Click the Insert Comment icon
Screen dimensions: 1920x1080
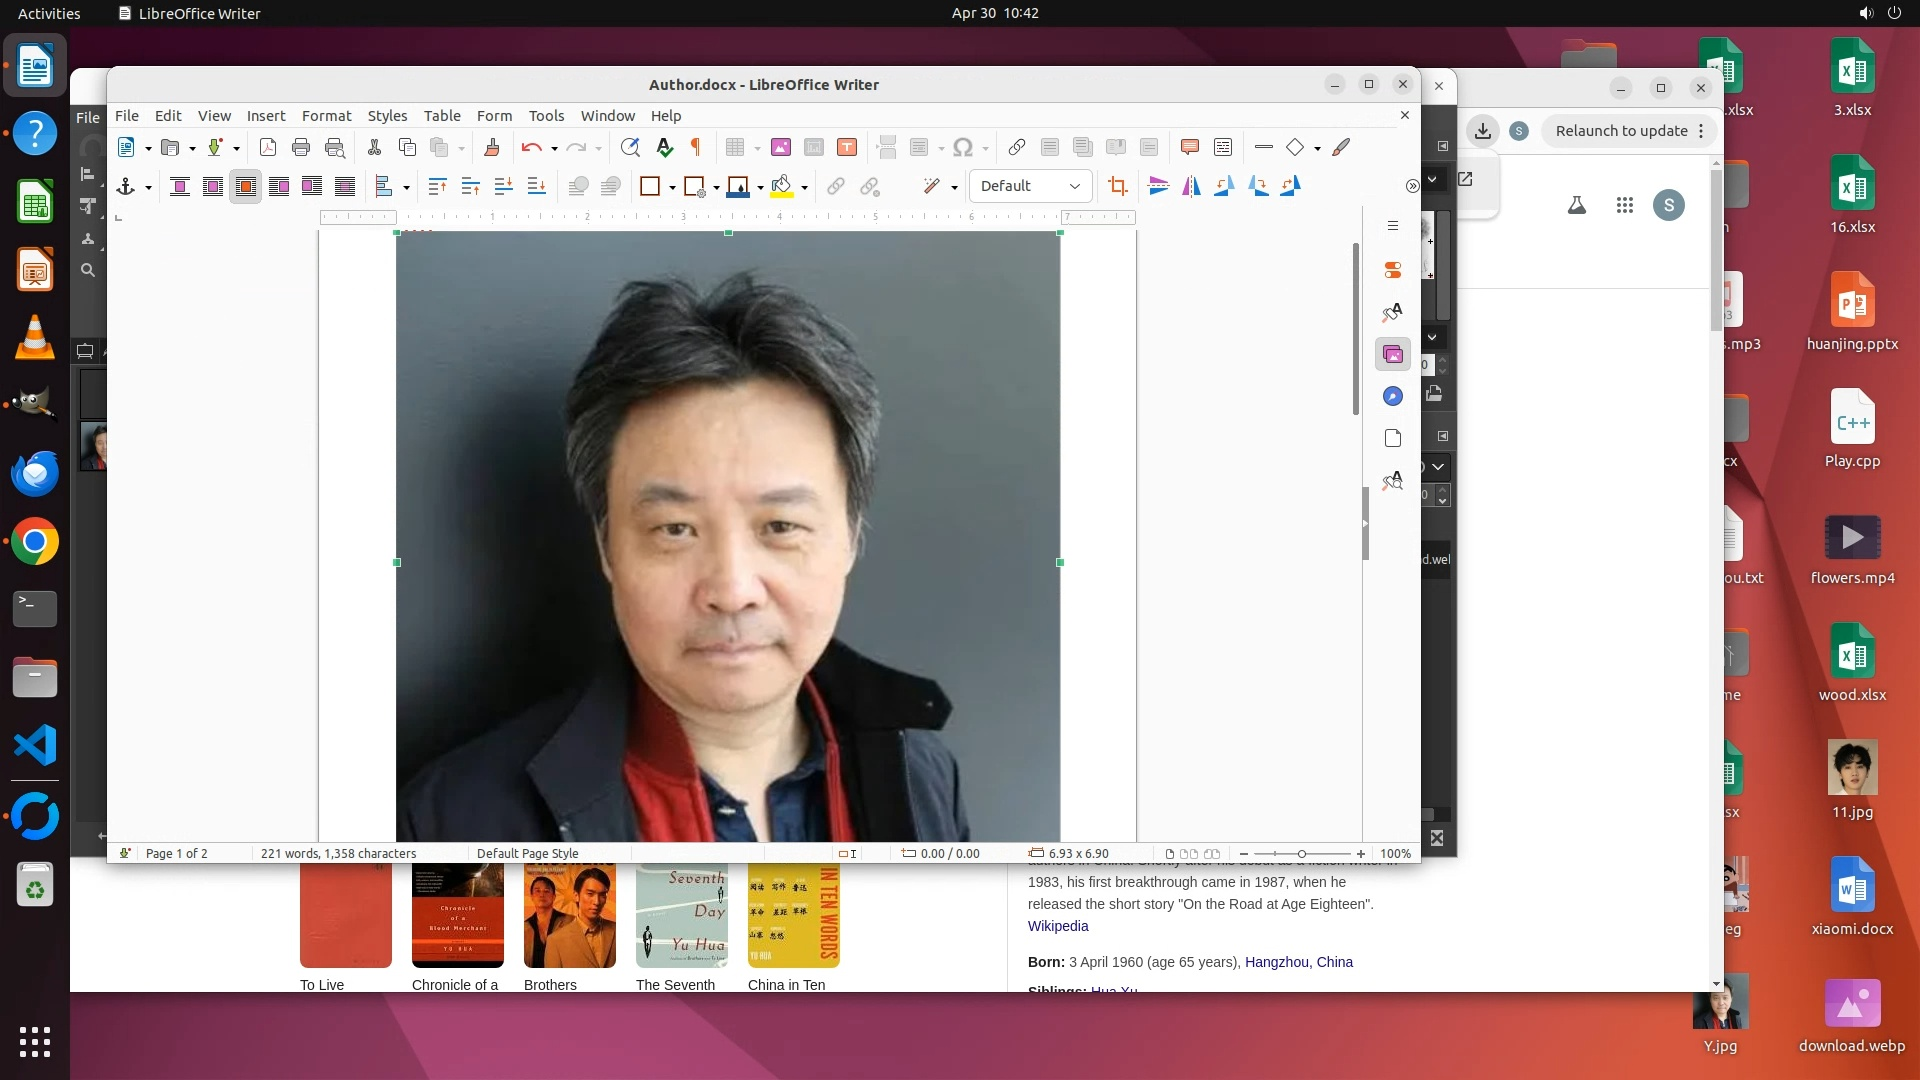1189,148
